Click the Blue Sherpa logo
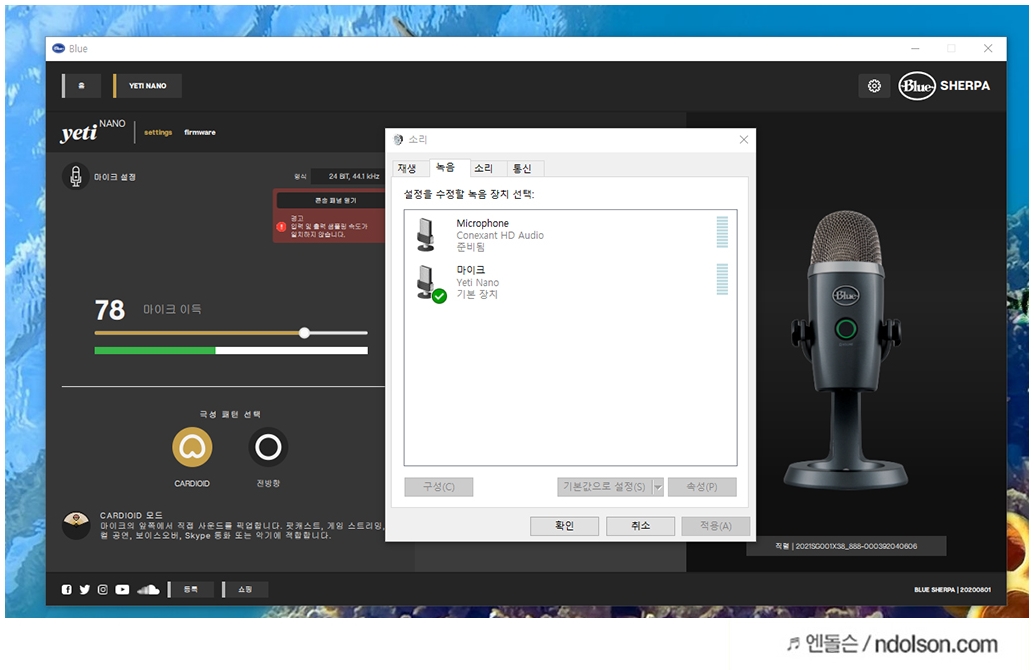This screenshot has height=670, width=1034. coord(944,86)
